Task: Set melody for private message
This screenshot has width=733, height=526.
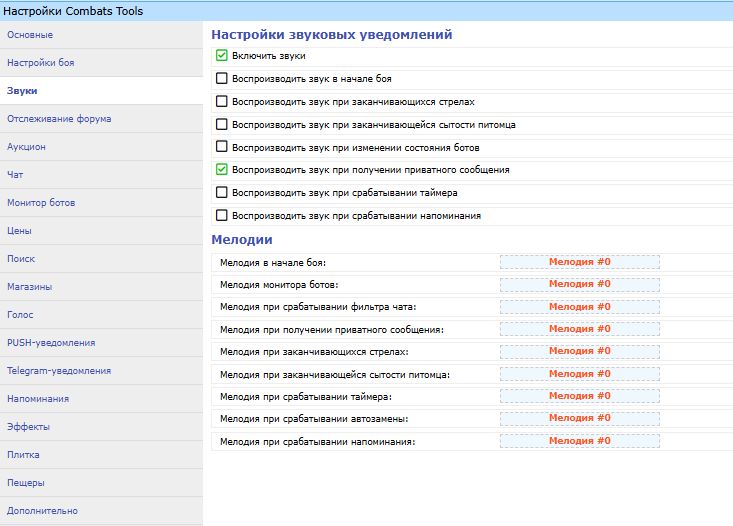Action: pos(579,329)
